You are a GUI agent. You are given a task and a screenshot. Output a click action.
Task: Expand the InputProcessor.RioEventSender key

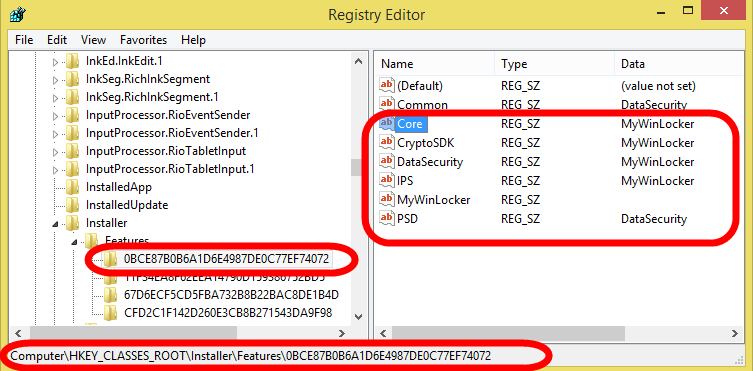[x=55, y=116]
